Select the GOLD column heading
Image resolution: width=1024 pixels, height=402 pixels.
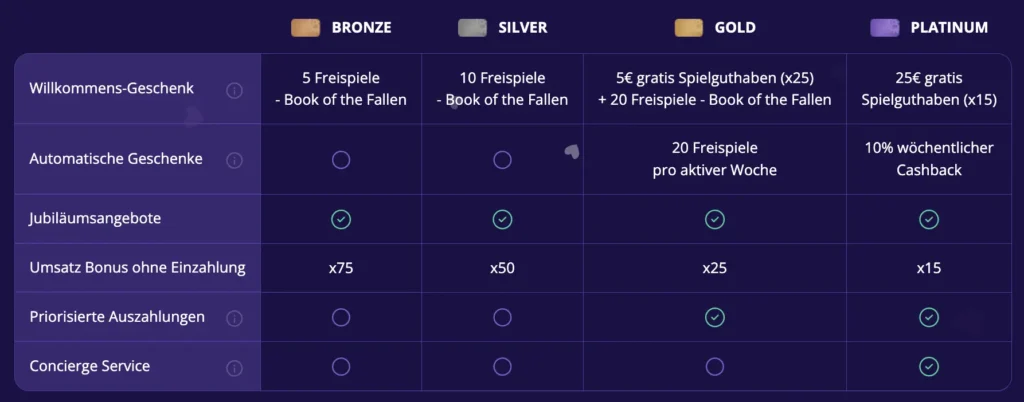click(x=735, y=28)
